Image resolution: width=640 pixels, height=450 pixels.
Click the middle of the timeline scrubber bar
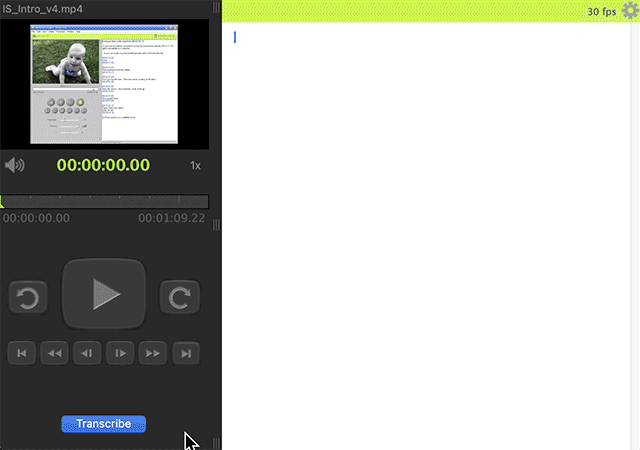click(105, 201)
